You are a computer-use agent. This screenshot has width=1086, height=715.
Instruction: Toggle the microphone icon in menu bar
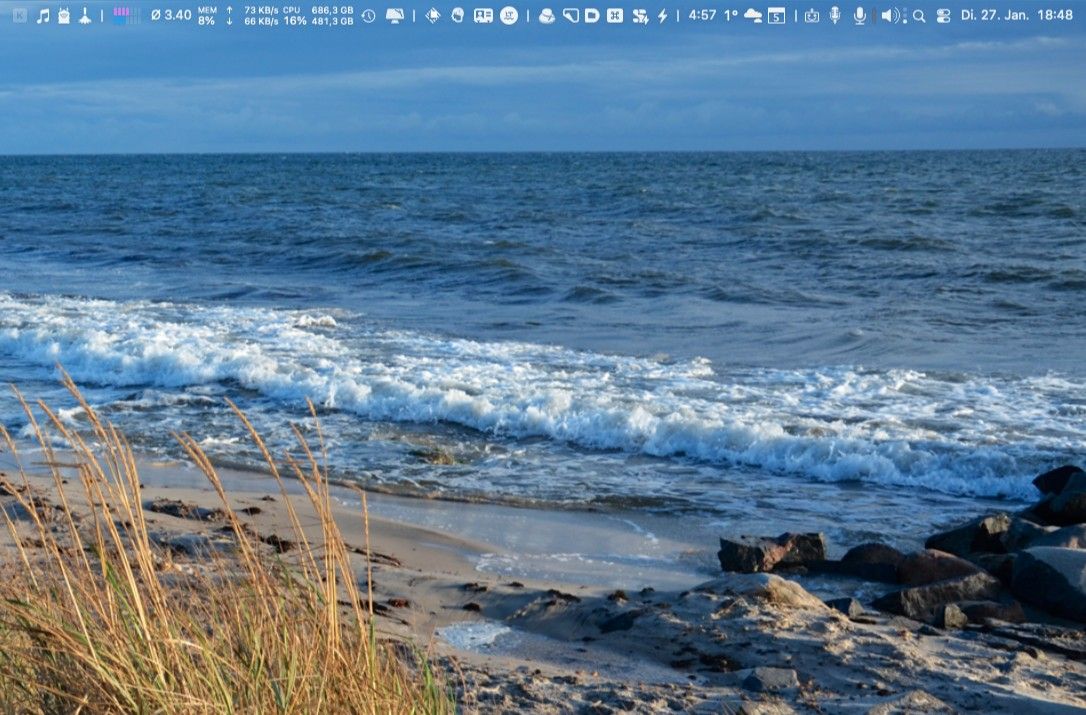[x=859, y=15]
